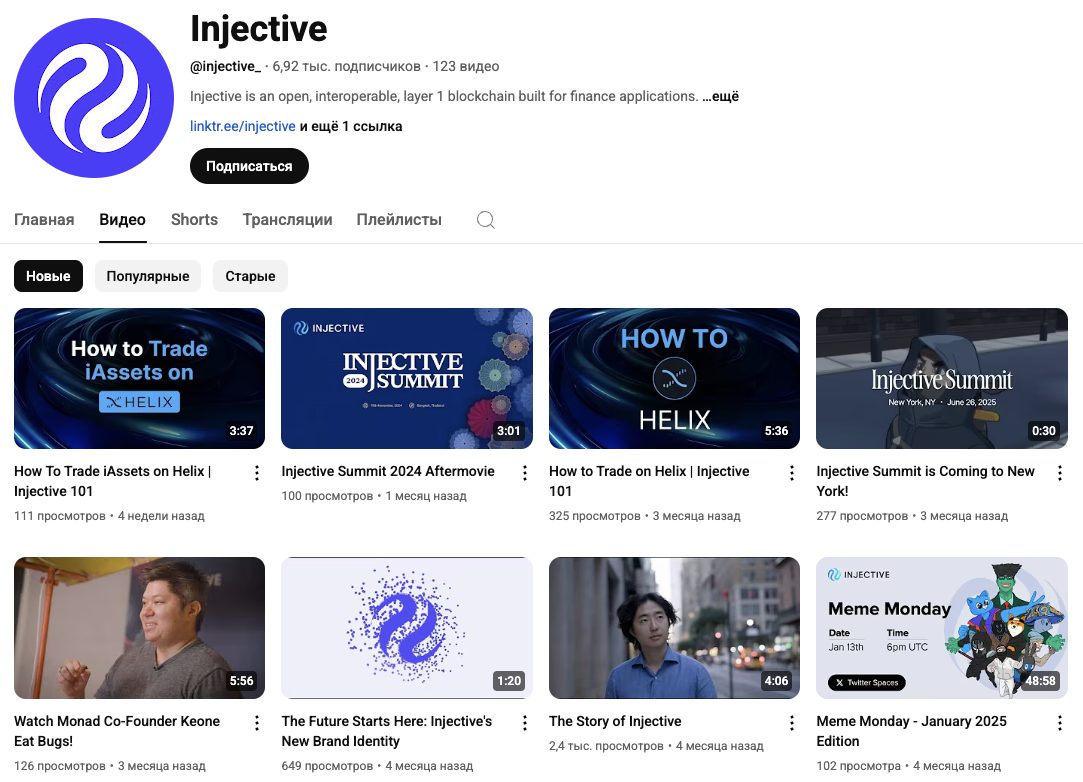1083x782 pixels.
Task: Play the HOW TO HELIX thumbnail
Action: (x=674, y=379)
